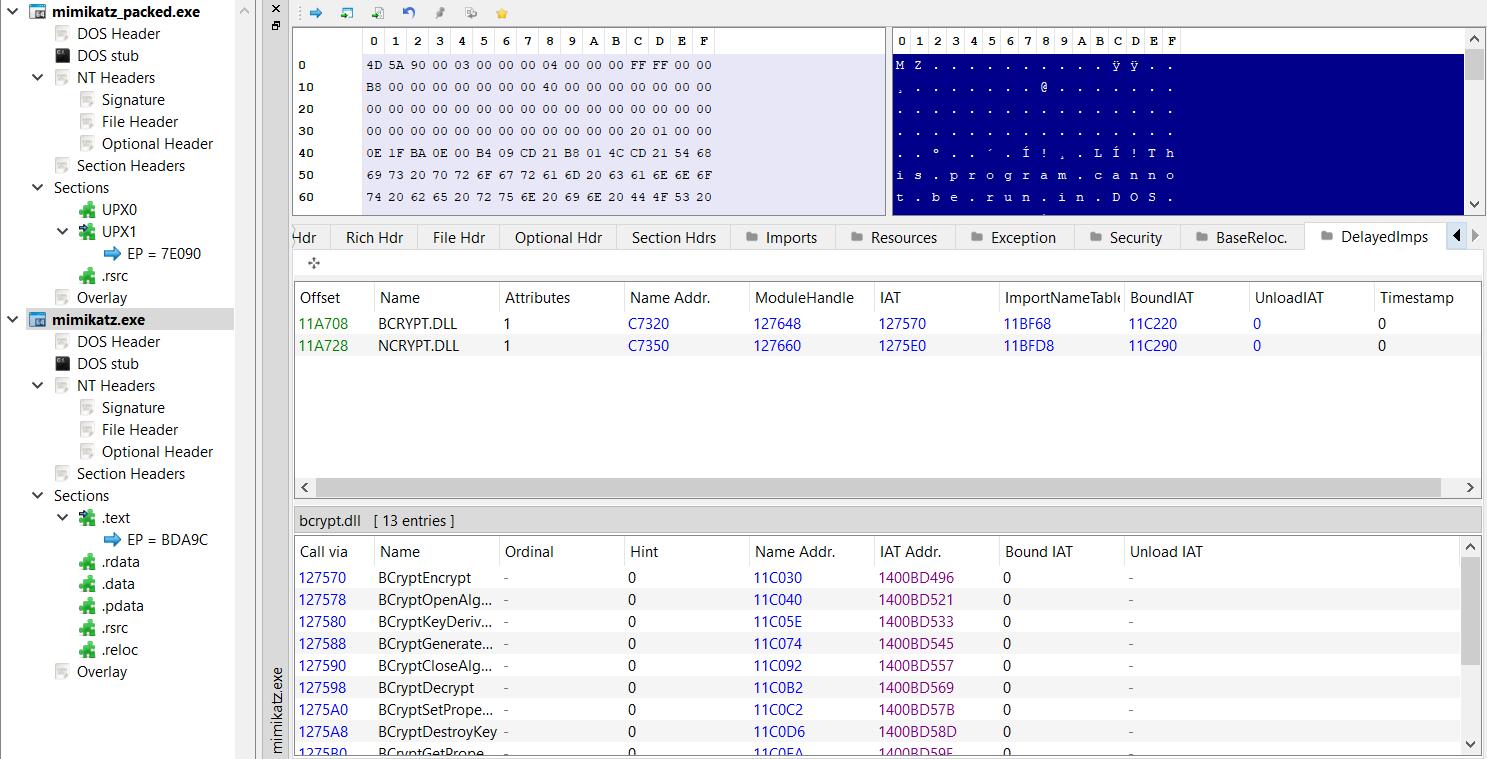This screenshot has height=759, width=1487.
Task: Jump to EP = BDA9C entry point
Action: 155,540
